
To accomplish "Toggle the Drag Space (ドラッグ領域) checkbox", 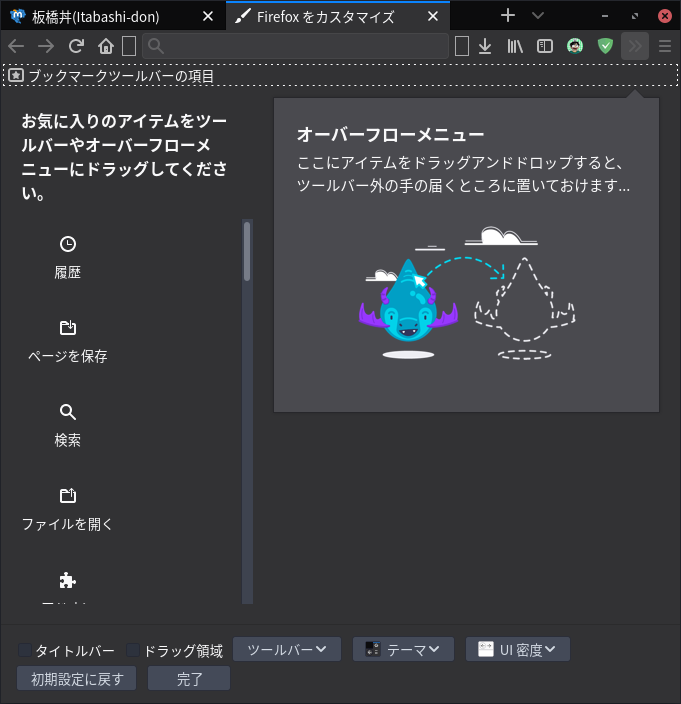I will point(134,651).
